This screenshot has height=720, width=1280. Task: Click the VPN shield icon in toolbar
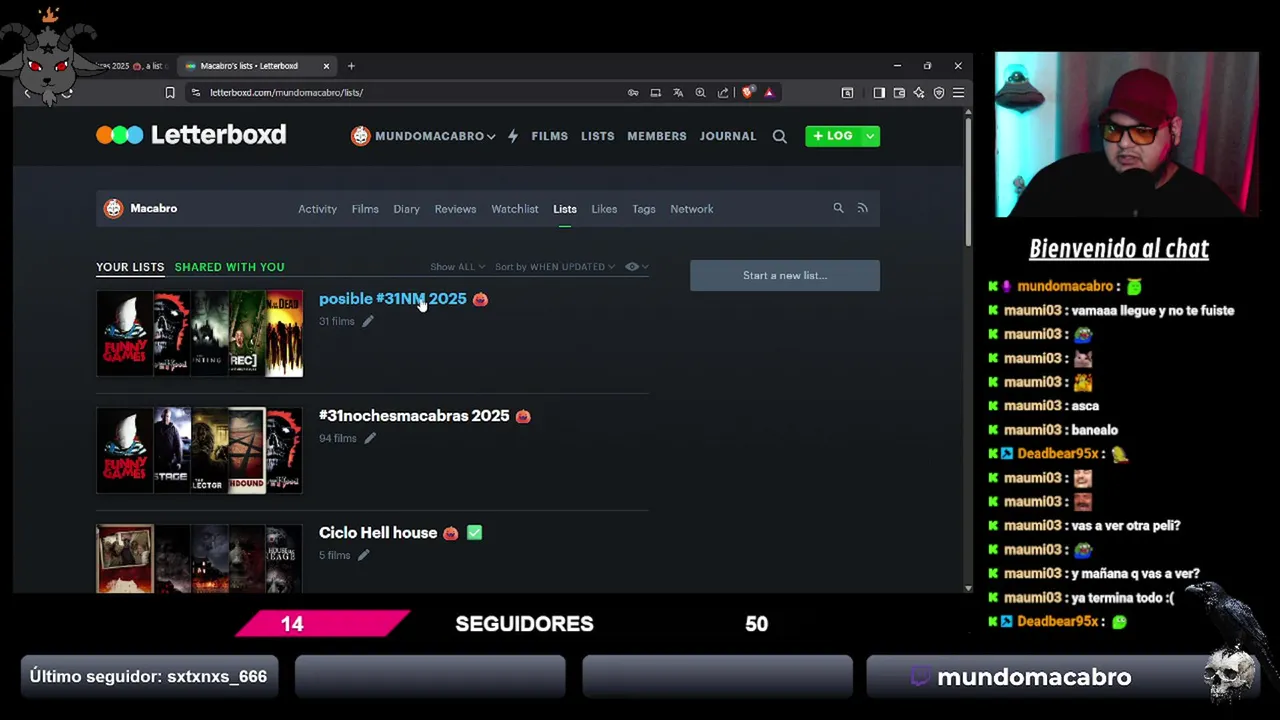pyautogui.click(x=939, y=92)
